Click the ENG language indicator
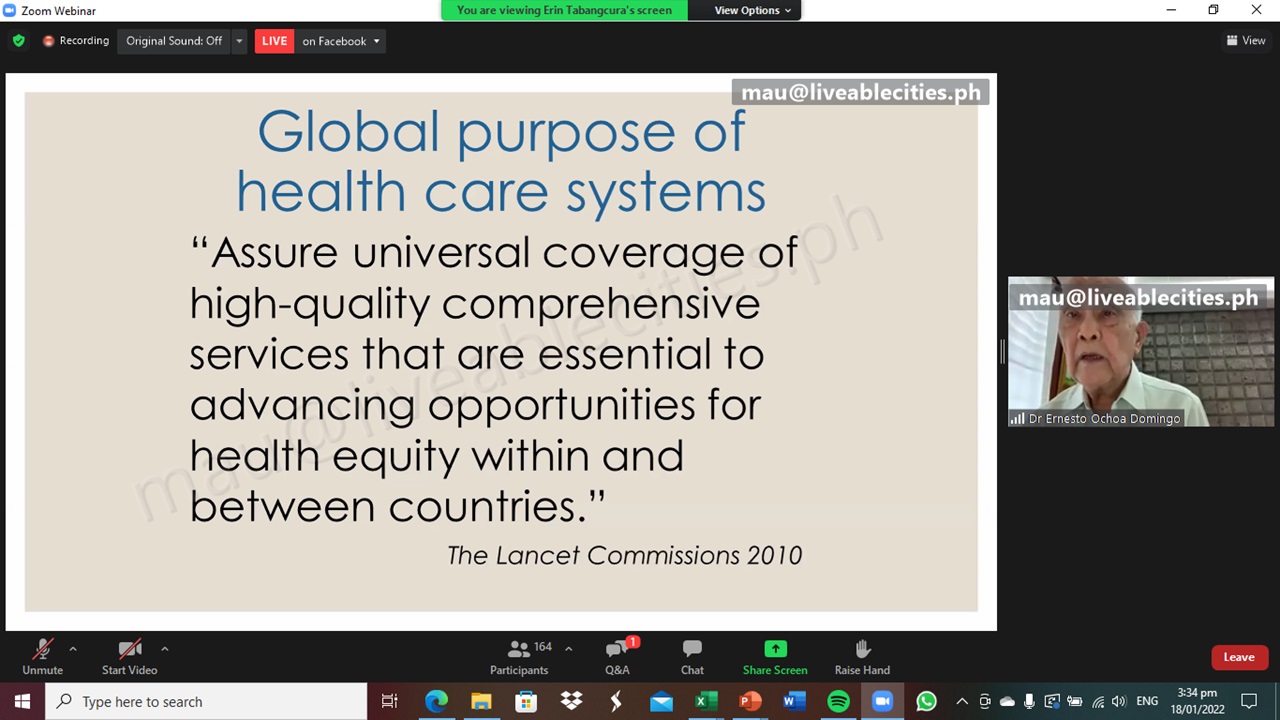The height and width of the screenshot is (720, 1280). [x=1147, y=701]
